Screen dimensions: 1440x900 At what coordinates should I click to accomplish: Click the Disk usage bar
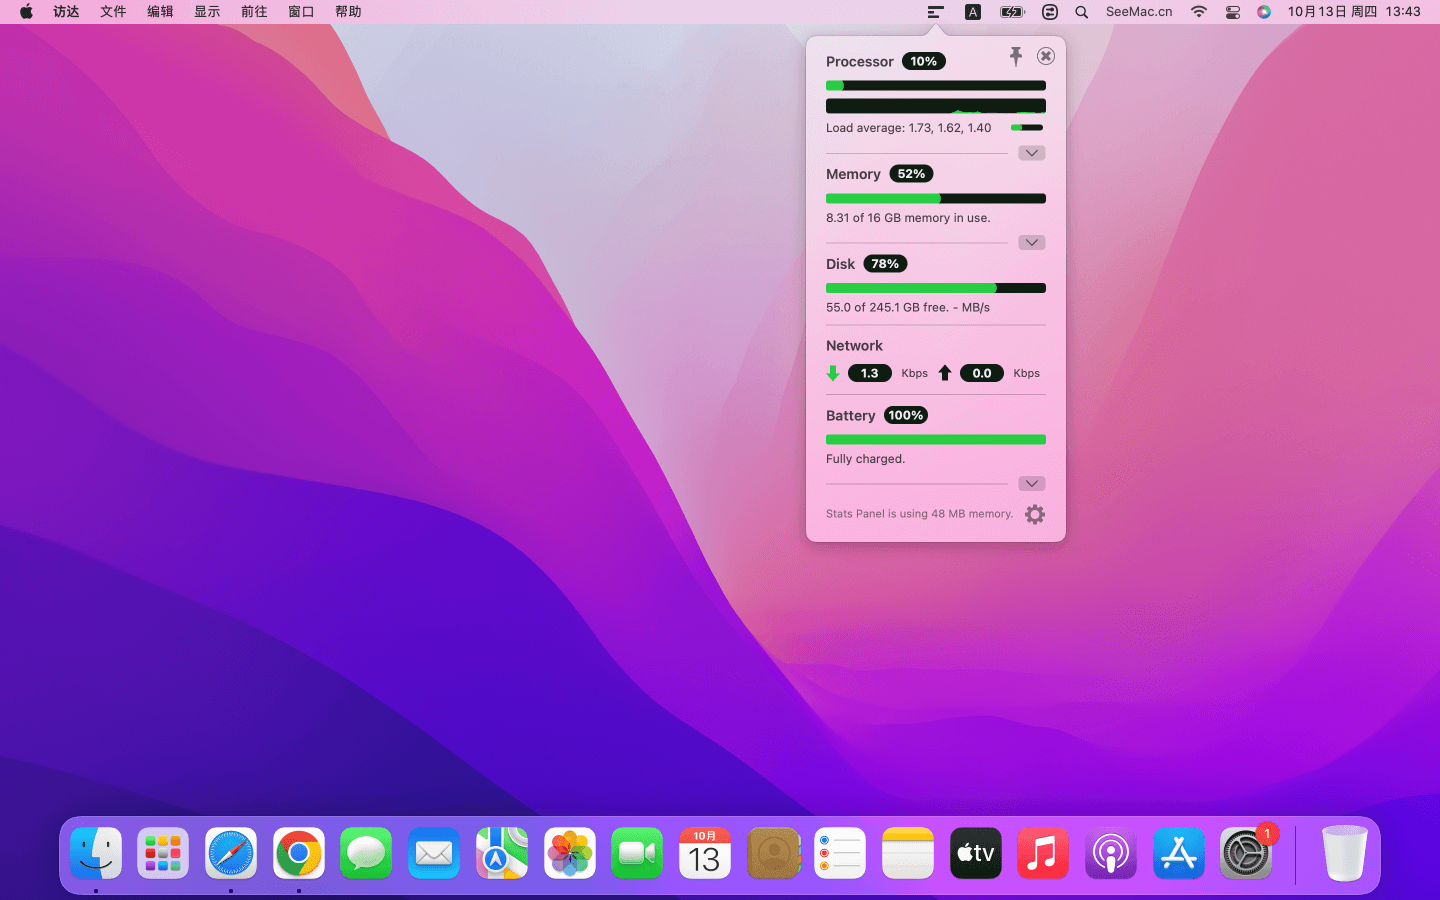[x=935, y=288]
